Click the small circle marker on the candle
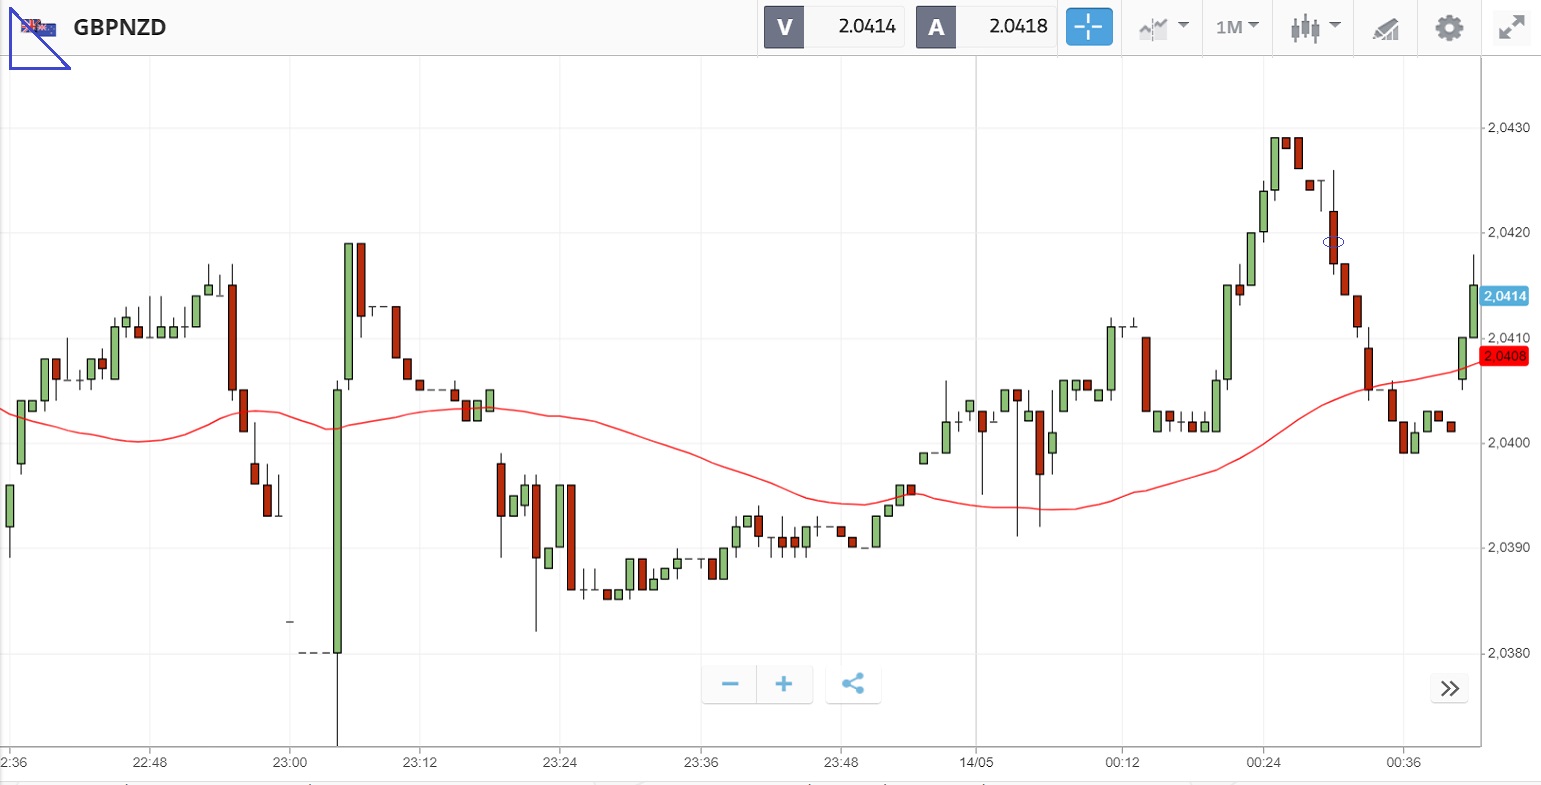1541x785 pixels. click(1333, 242)
